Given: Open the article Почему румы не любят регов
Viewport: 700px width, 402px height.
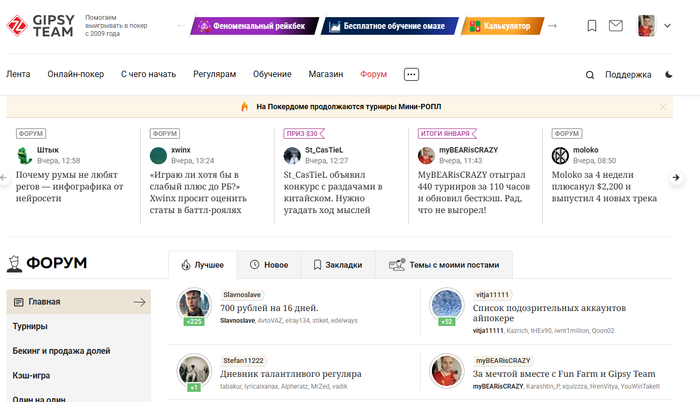Looking at the screenshot, I should coord(70,186).
